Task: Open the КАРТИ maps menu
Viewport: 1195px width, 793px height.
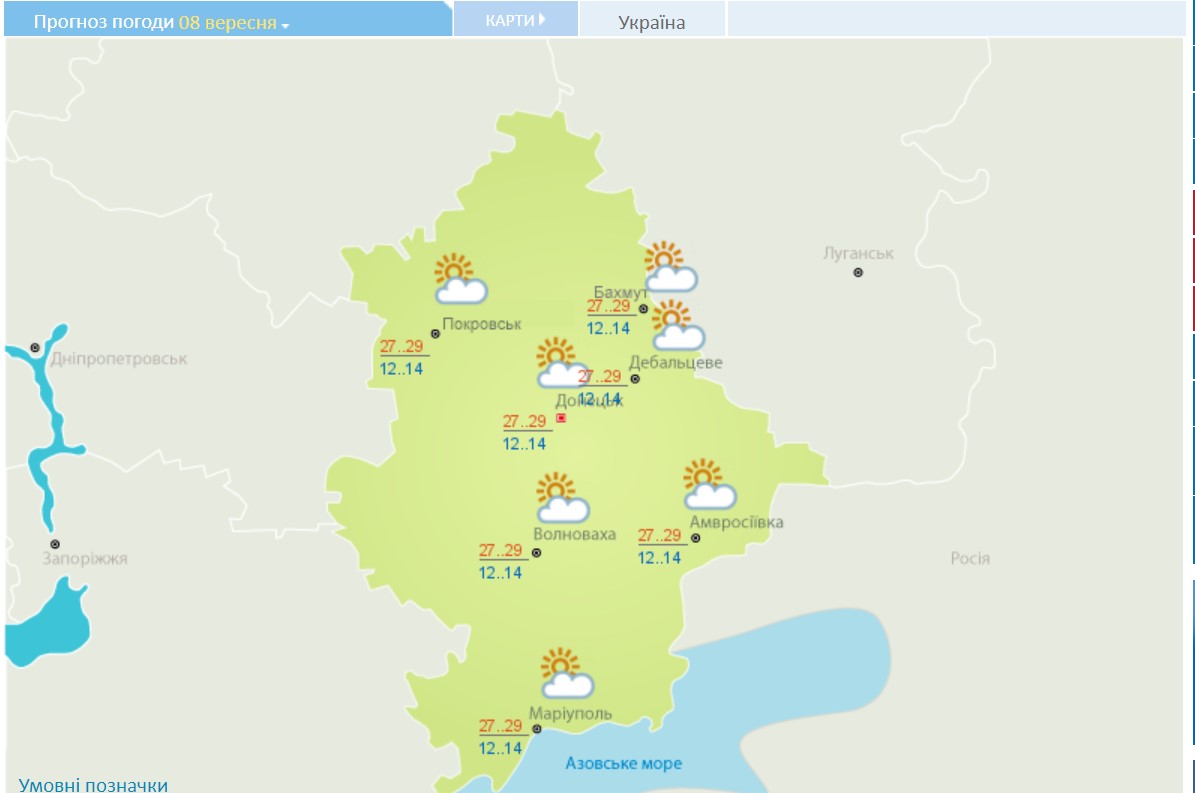Action: (515, 20)
